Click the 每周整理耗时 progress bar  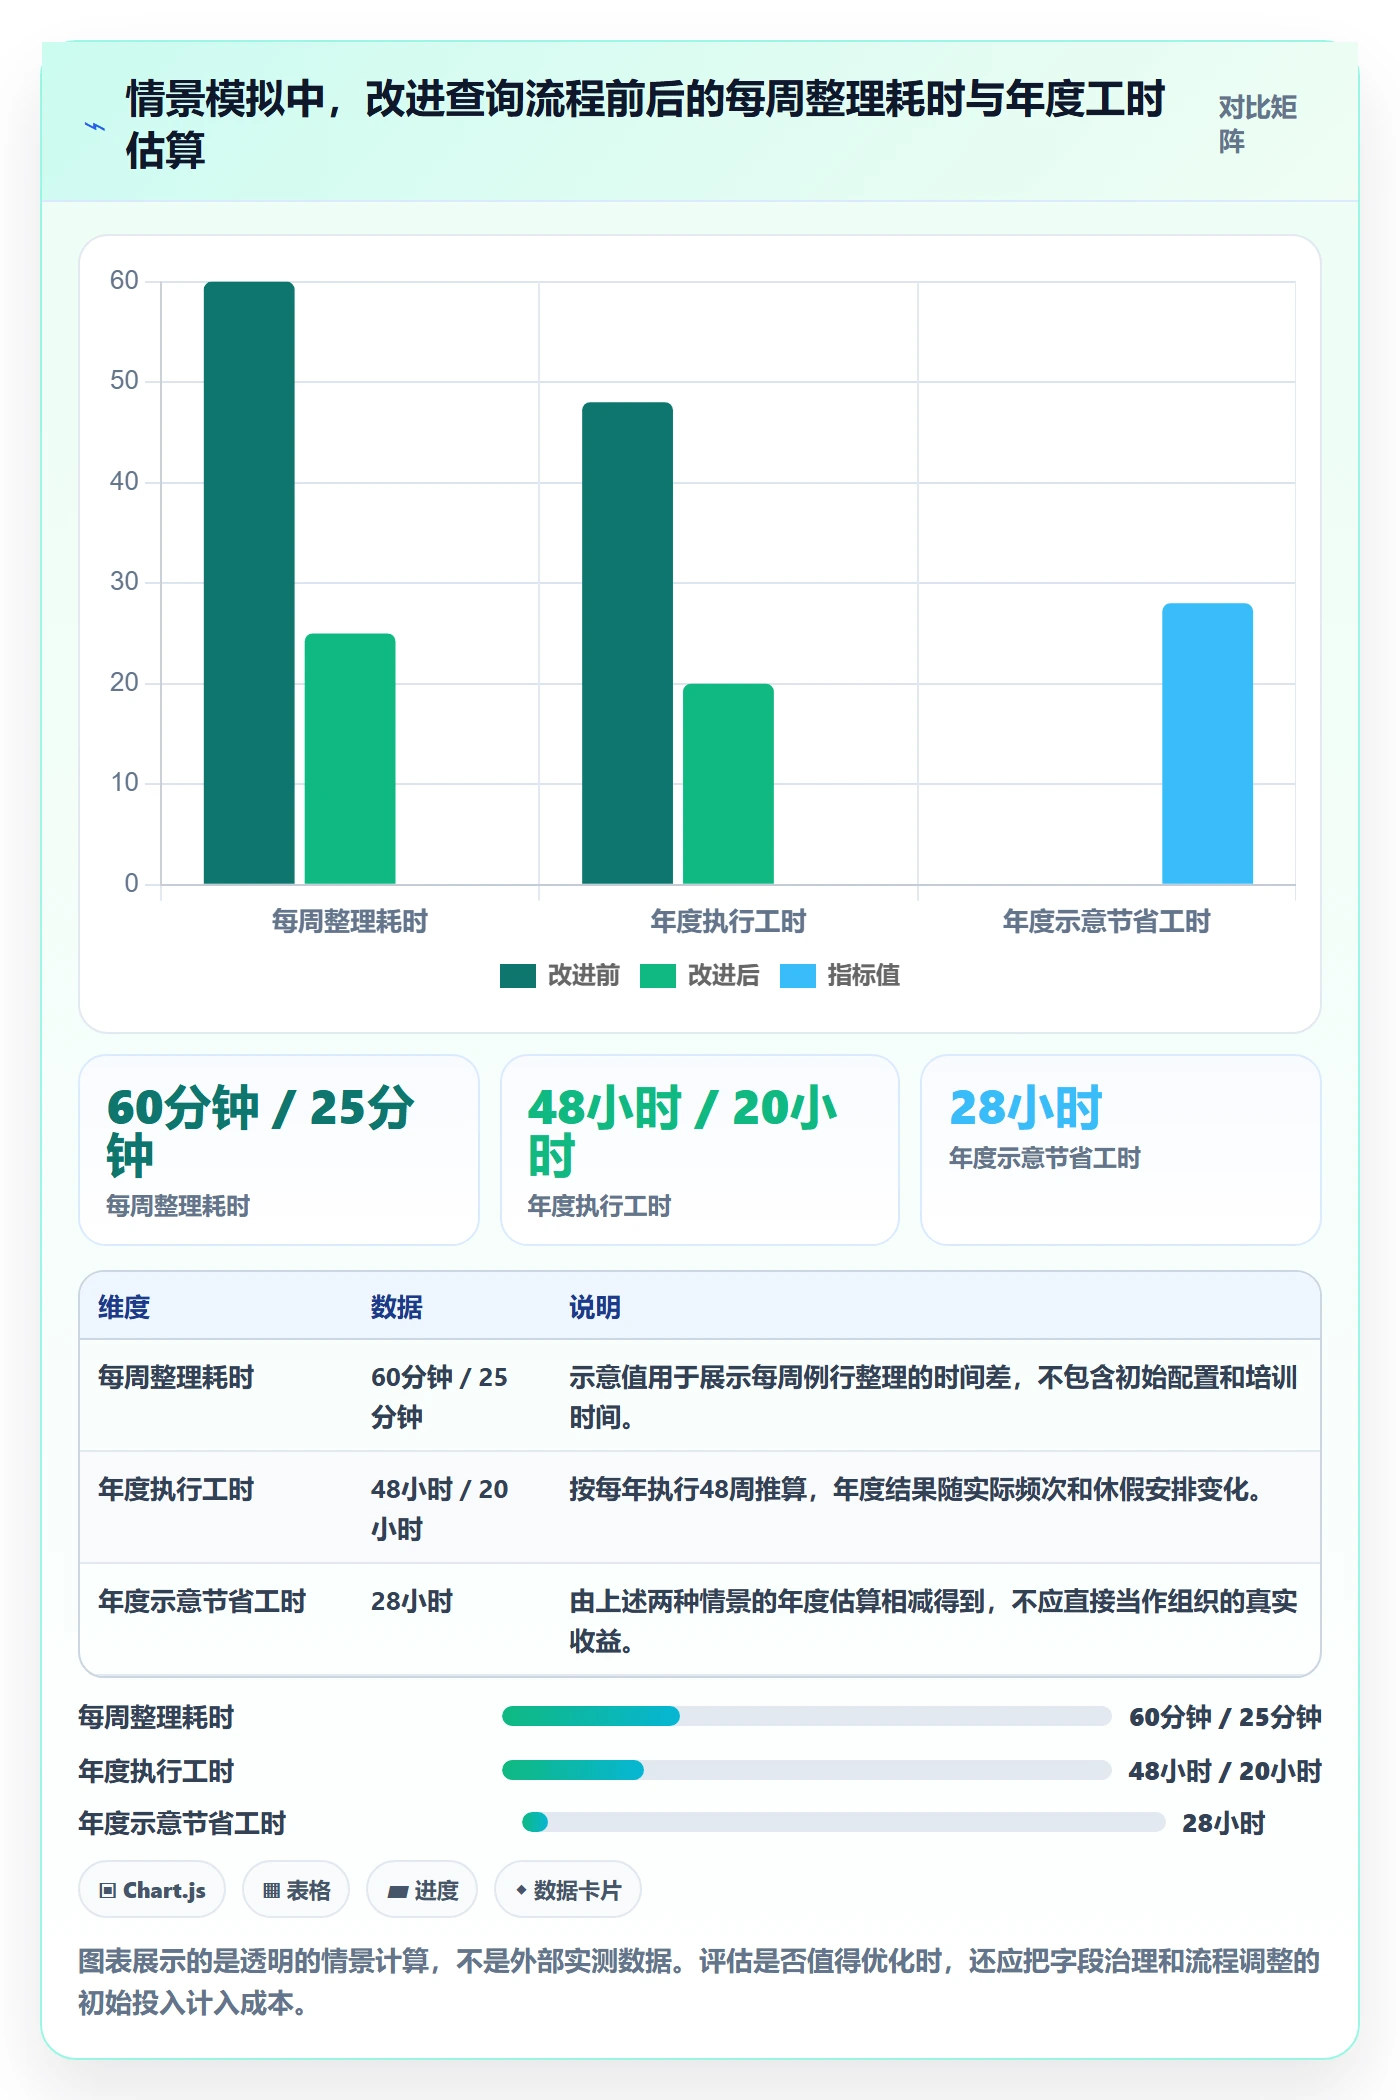click(x=806, y=1717)
